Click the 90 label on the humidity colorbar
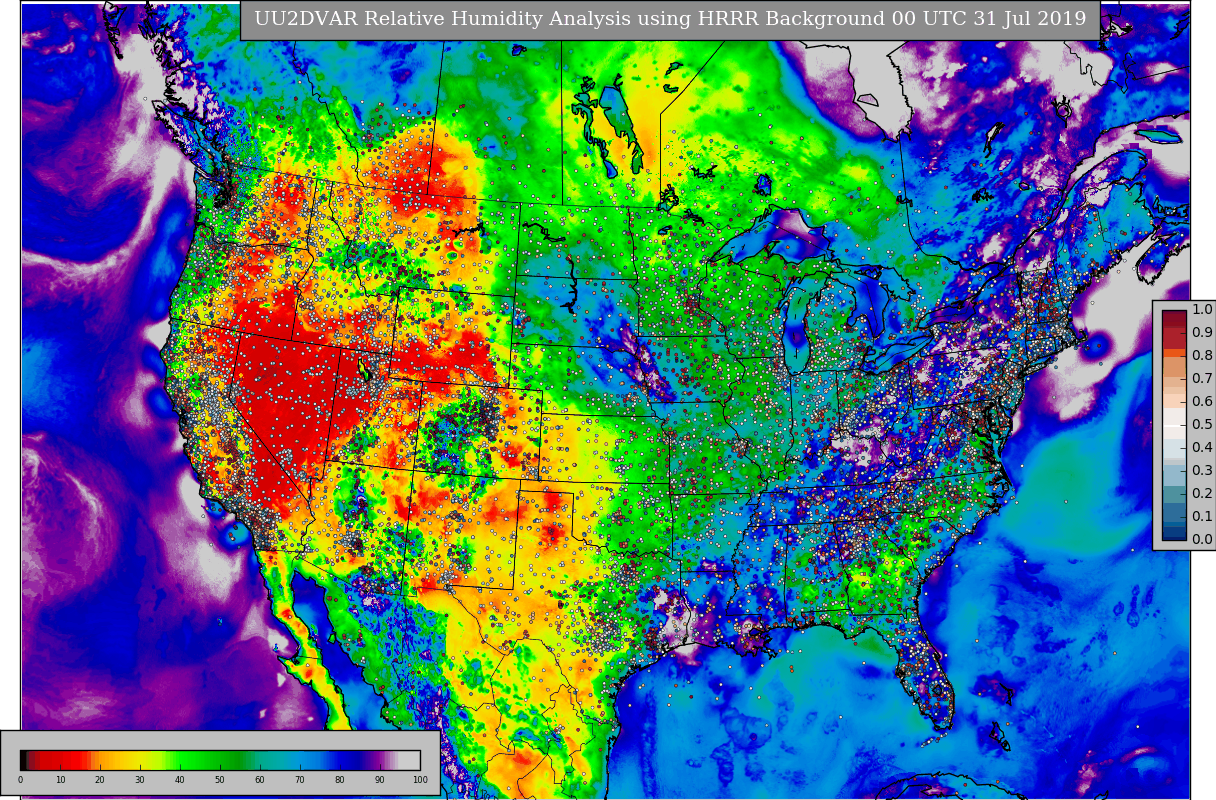This screenshot has width=1216, height=800. pyautogui.click(x=380, y=779)
